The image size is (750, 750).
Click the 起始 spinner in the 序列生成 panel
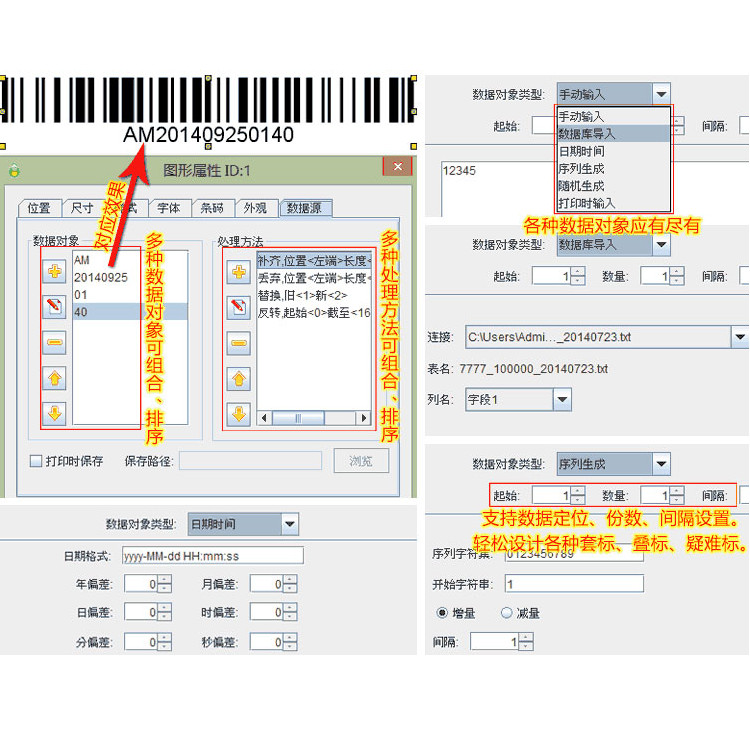click(x=558, y=495)
